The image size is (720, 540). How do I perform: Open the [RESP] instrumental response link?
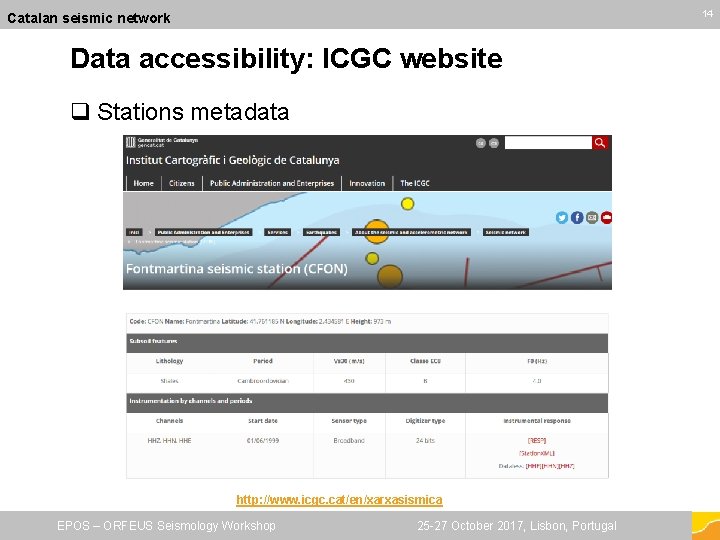(537, 440)
